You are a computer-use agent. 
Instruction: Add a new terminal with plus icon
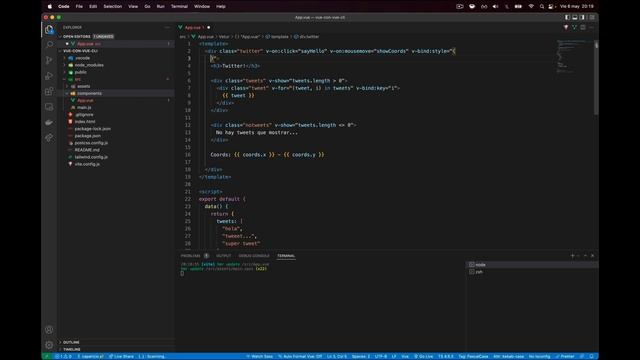[x=572, y=256]
